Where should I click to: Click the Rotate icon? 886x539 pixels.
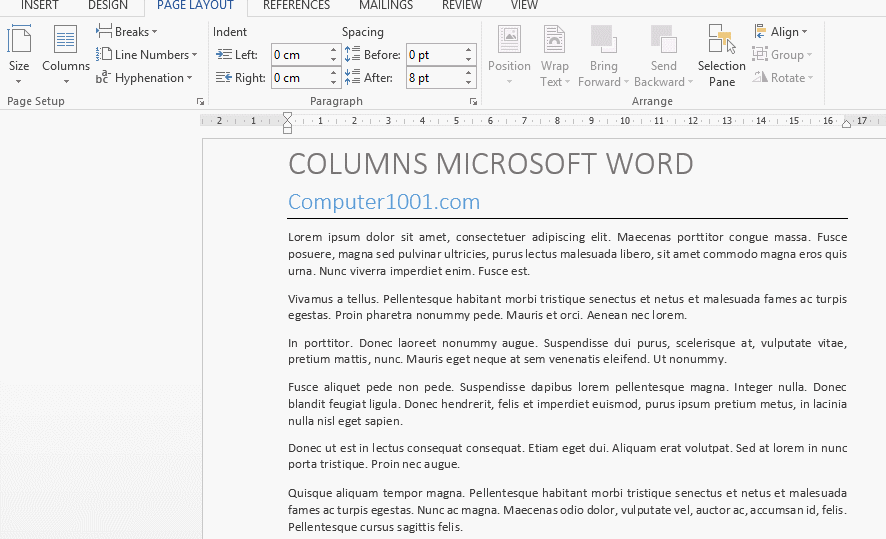760,77
